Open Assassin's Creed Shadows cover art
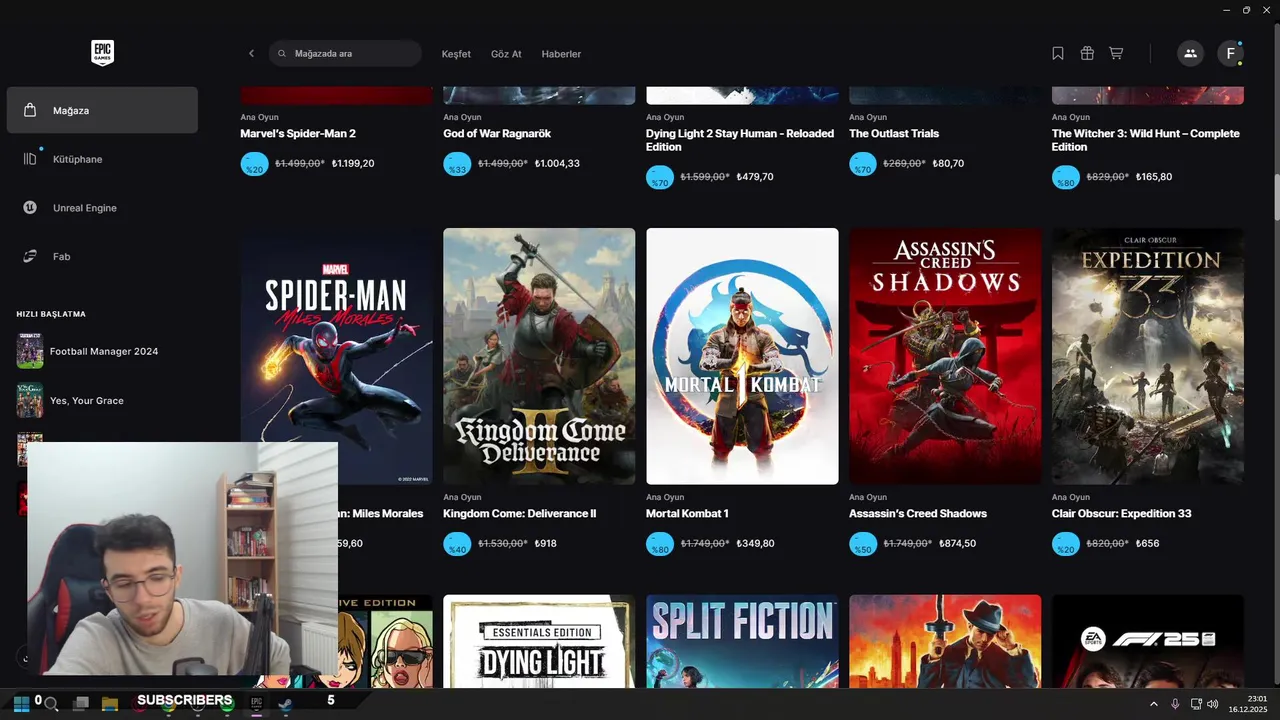Image resolution: width=1280 pixels, height=720 pixels. (x=945, y=356)
